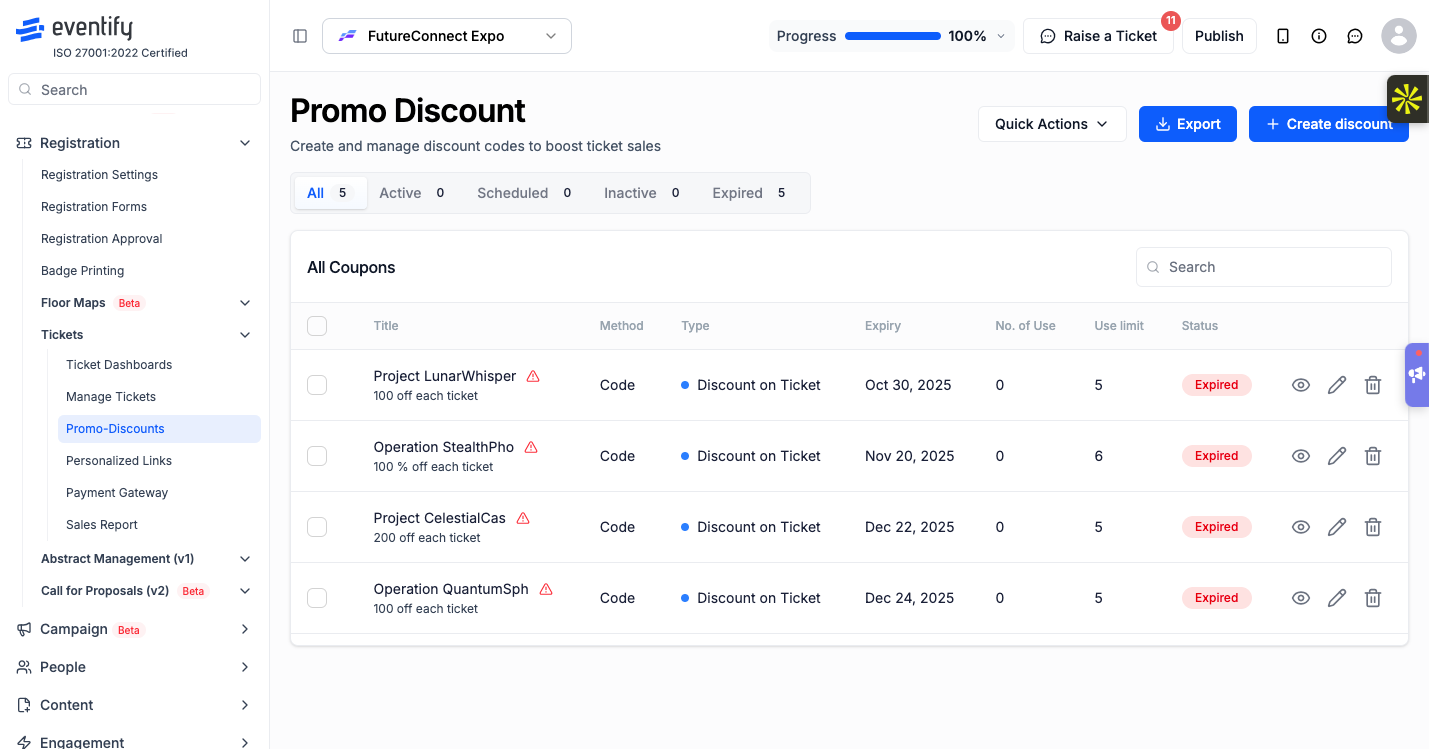Open the announcement megaphone side widget

(x=1417, y=375)
